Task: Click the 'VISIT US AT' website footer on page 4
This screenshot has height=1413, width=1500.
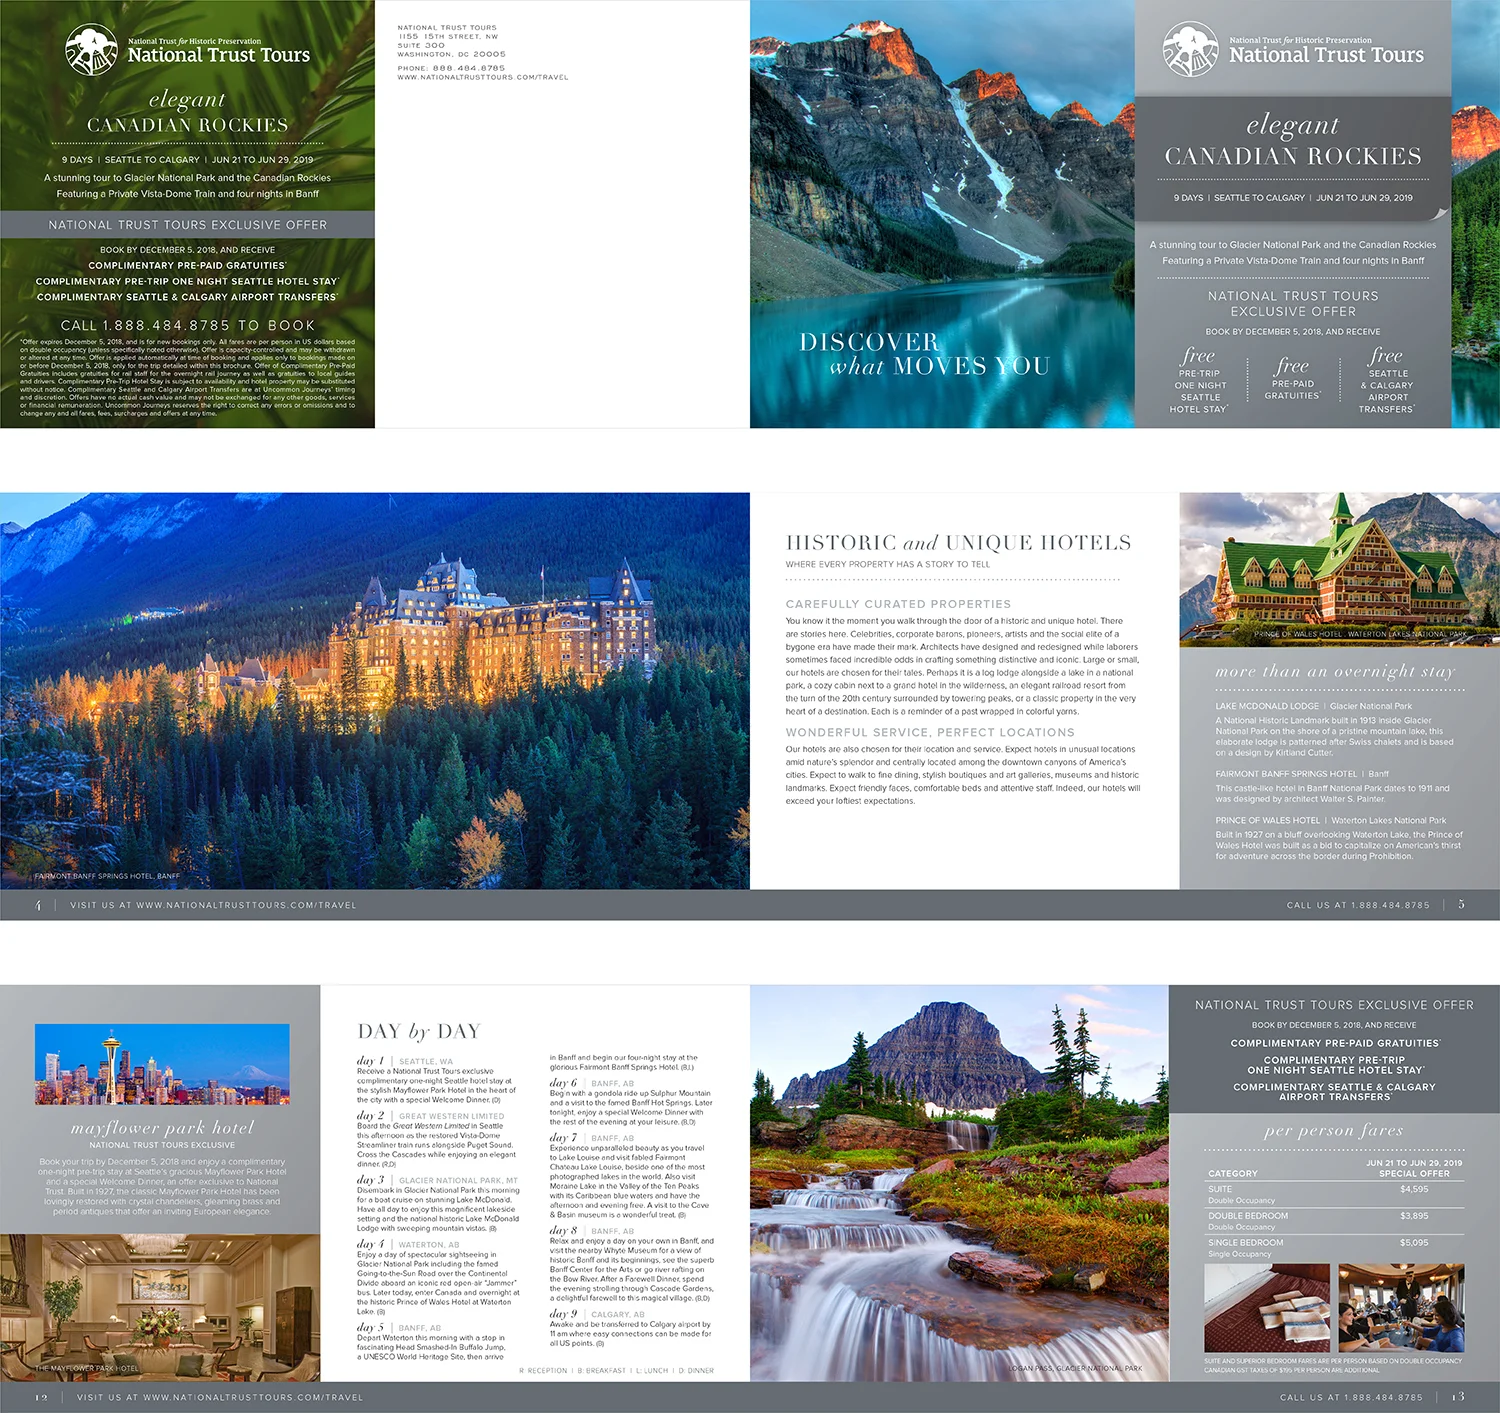Action: [x=213, y=905]
